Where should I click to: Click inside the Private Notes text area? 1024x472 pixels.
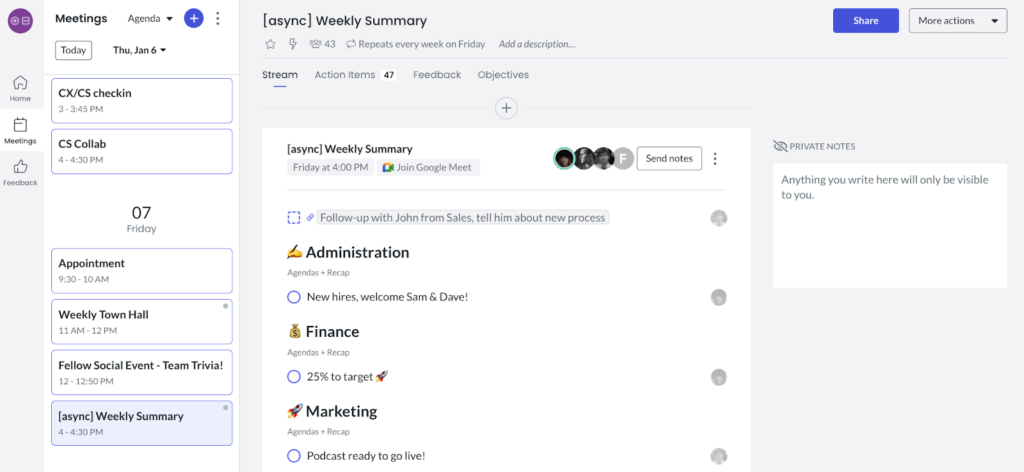point(889,225)
